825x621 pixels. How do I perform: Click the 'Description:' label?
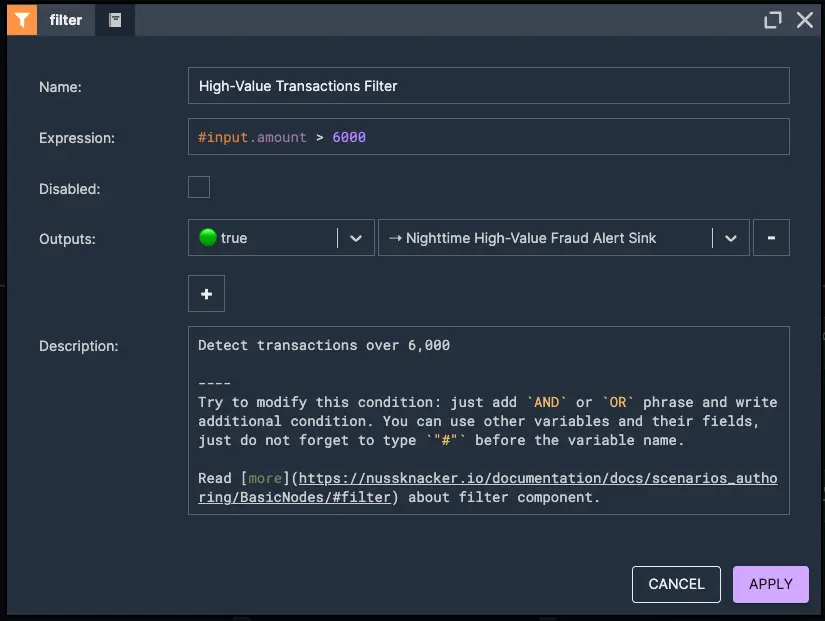pos(78,346)
